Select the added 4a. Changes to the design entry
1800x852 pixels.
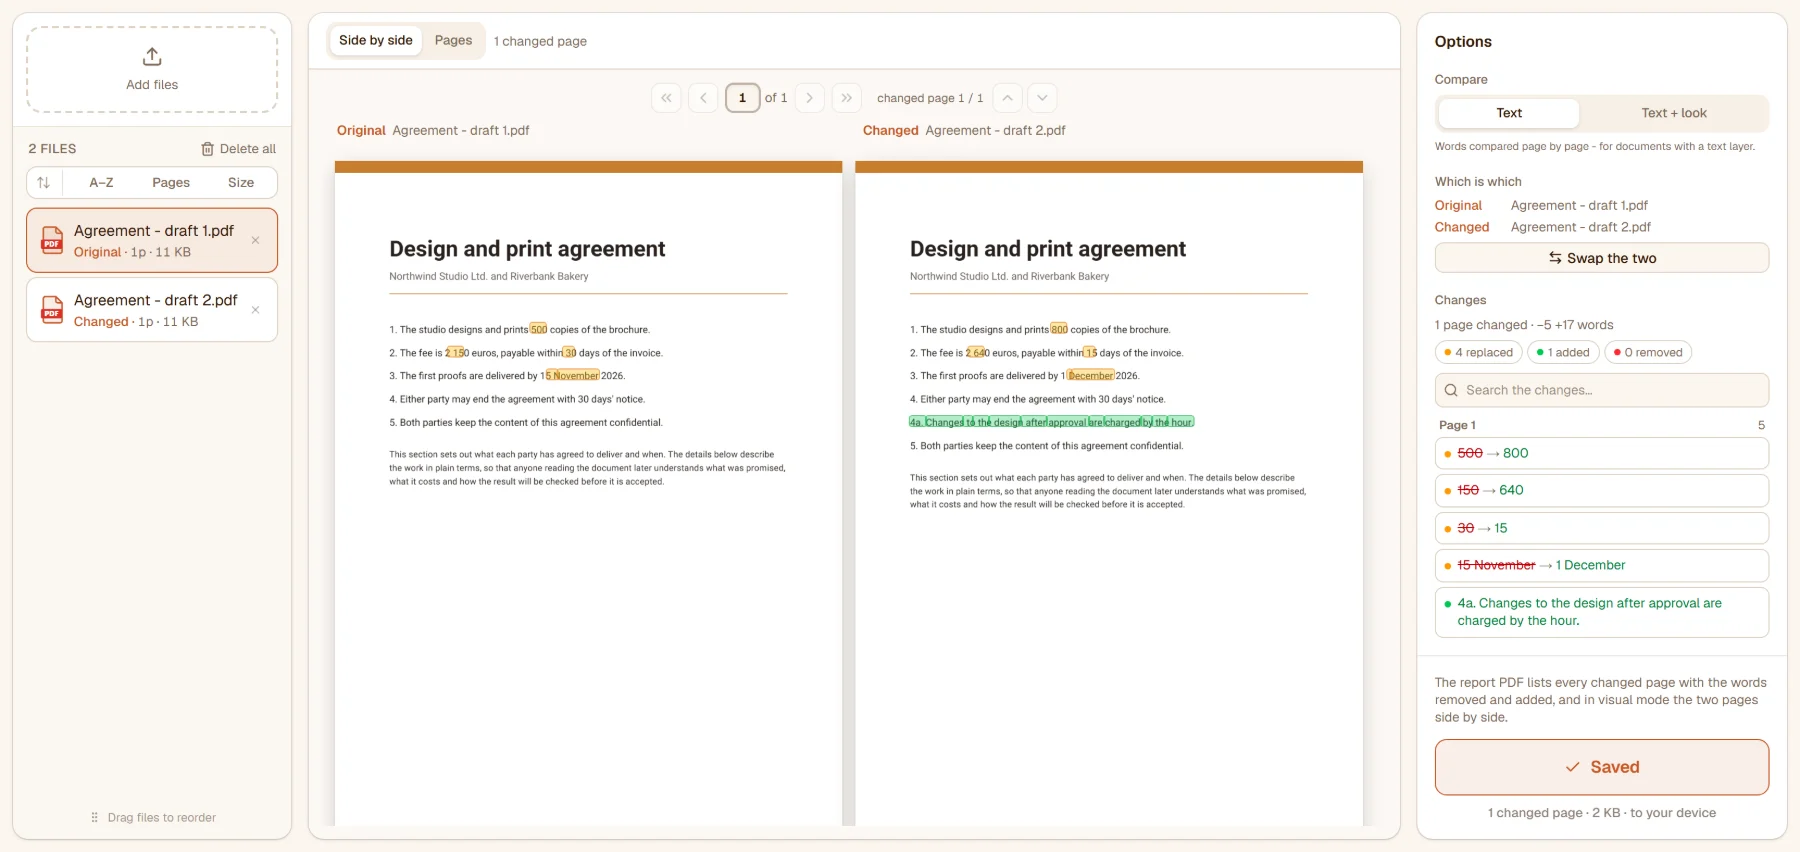pos(1602,612)
